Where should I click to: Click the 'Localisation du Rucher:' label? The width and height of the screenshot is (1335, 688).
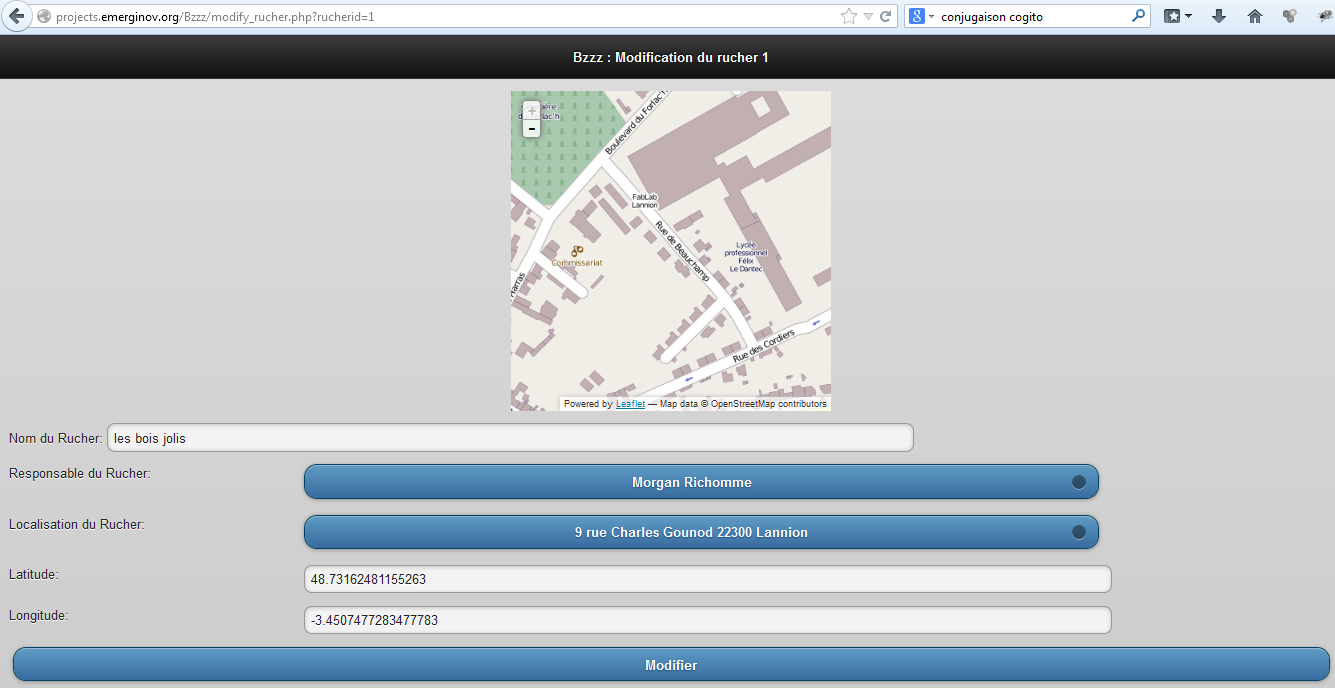coord(77,524)
